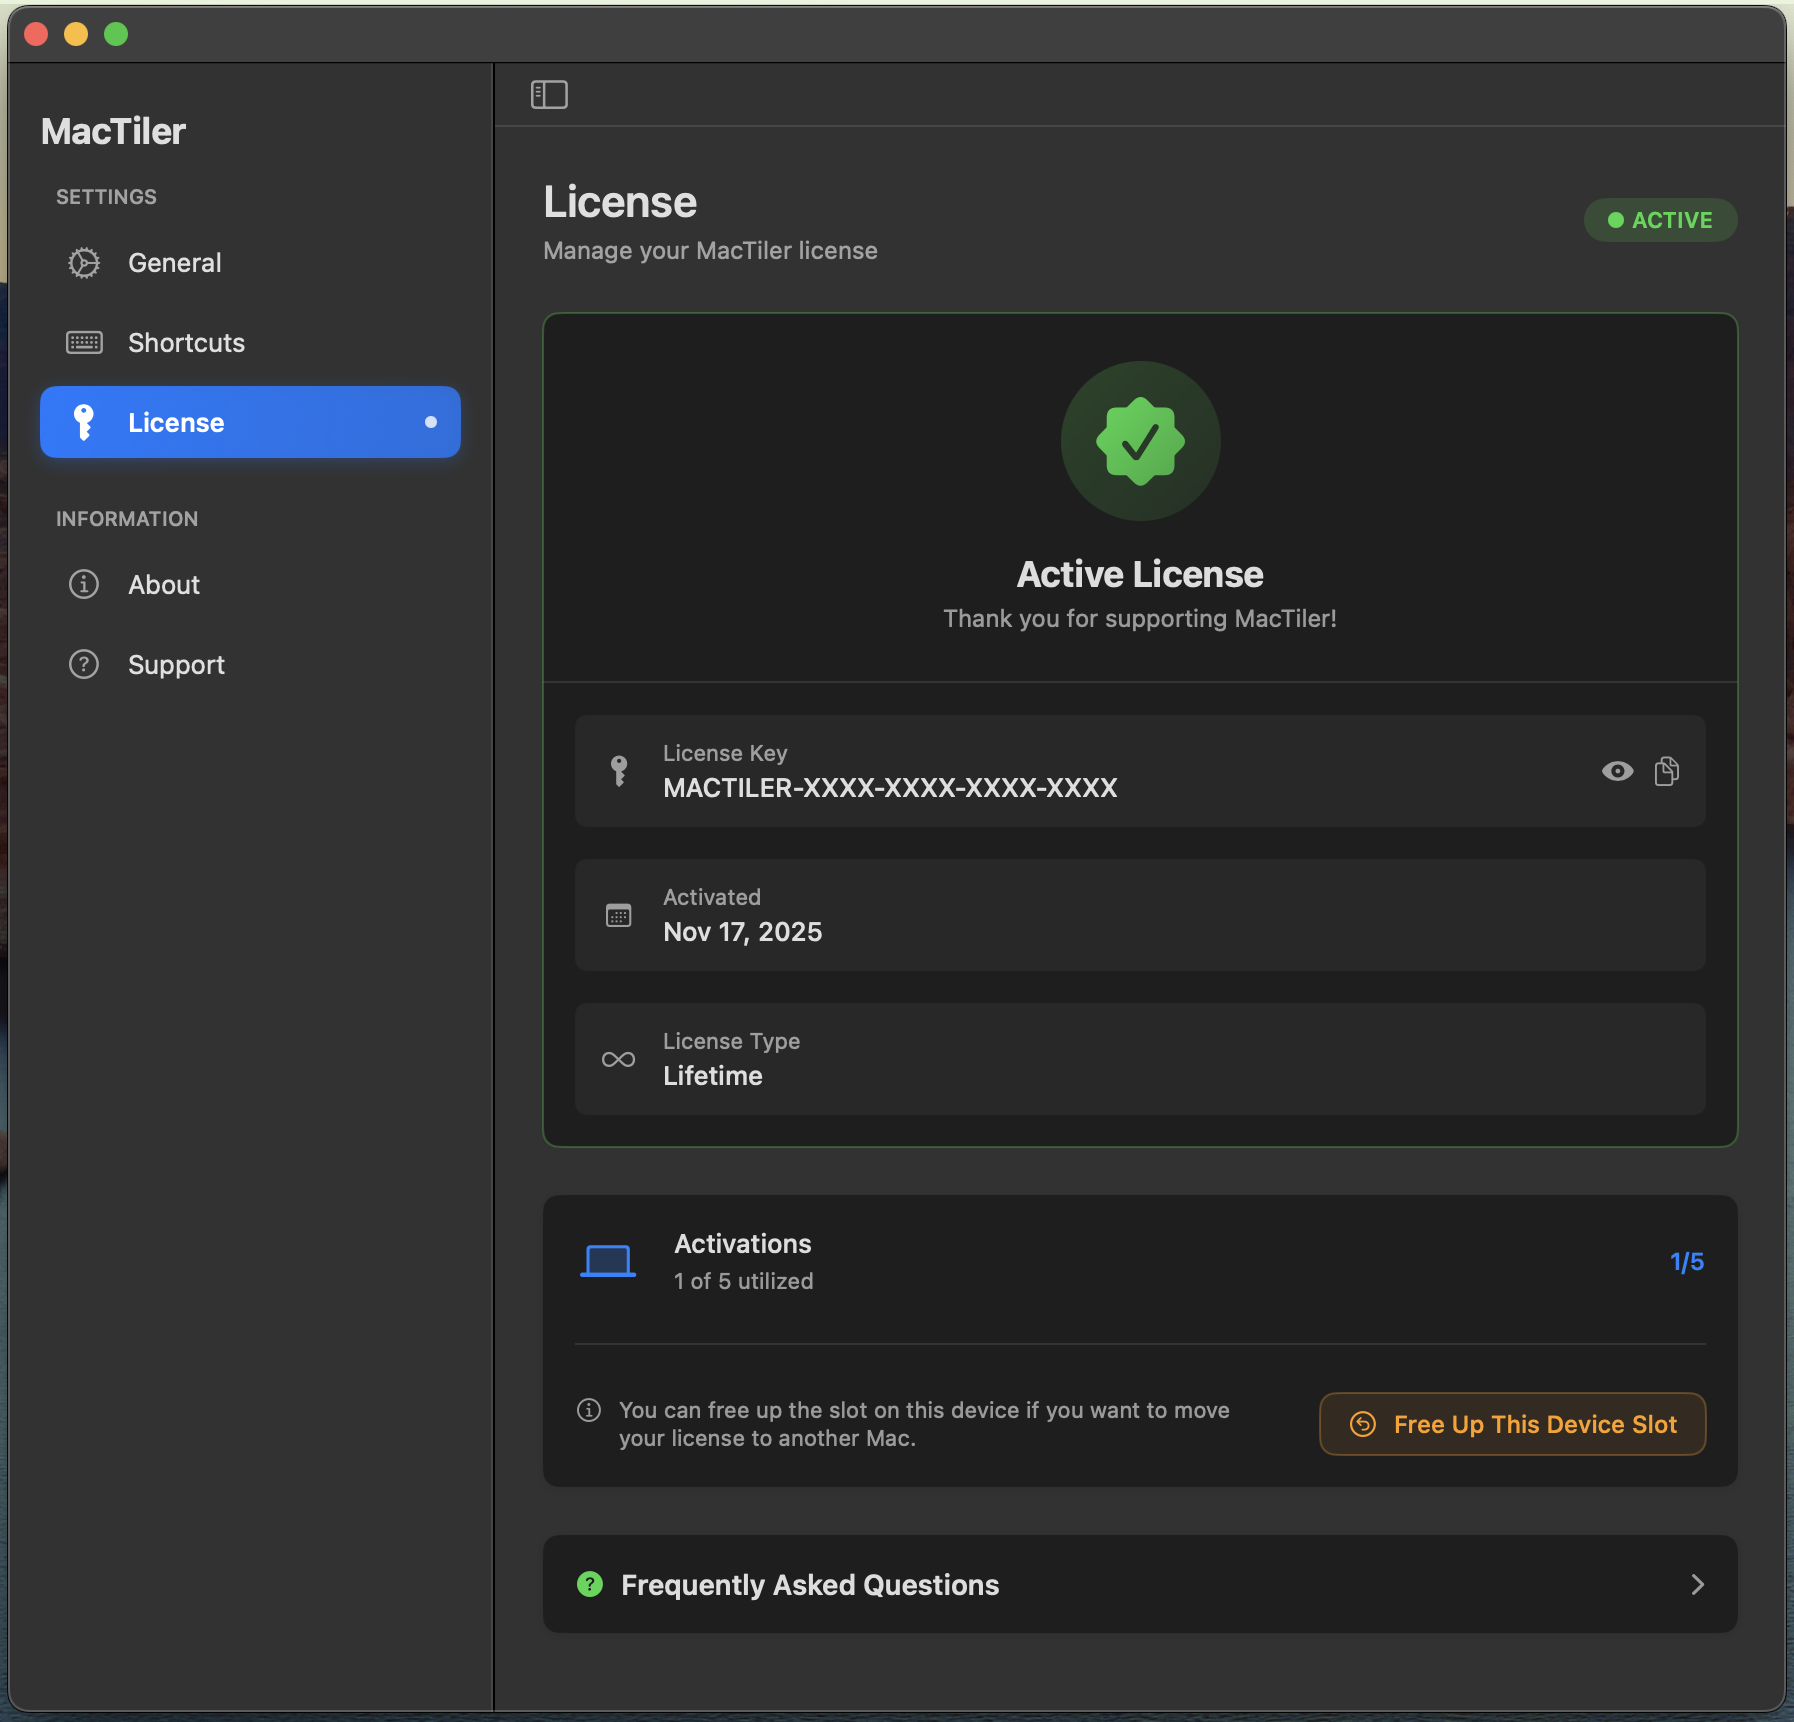
Task: Click the Active License heading
Action: tap(1140, 574)
